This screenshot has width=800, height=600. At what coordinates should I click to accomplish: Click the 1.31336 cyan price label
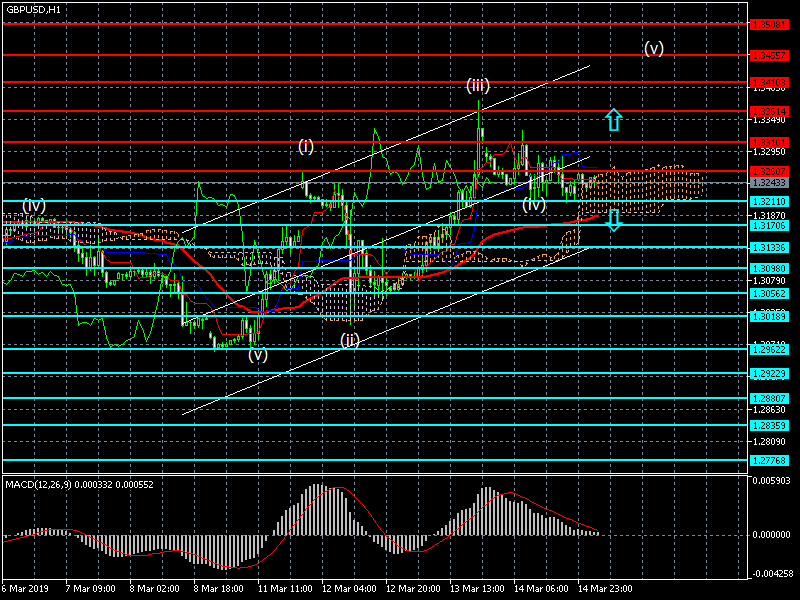pos(769,247)
